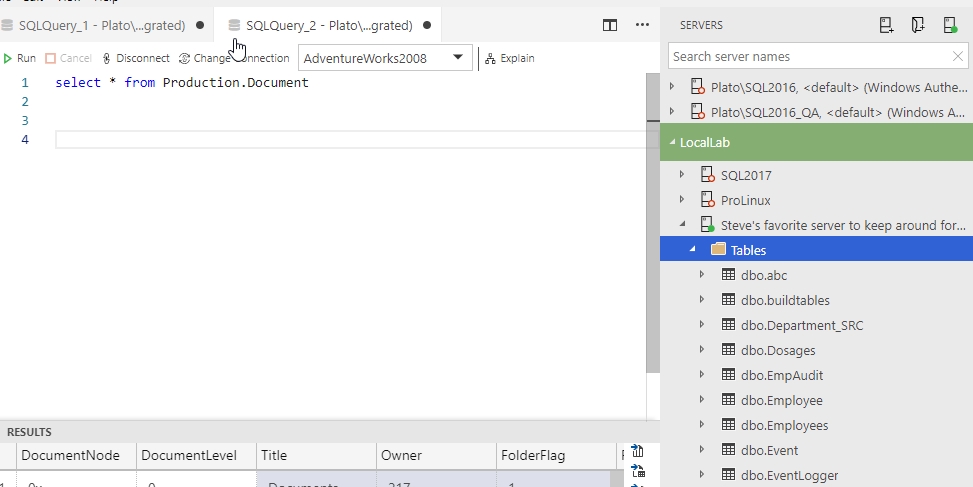The image size is (973, 487).
Task: Click the Plato\SQL2016_QA server icon
Action: [x=697, y=112]
